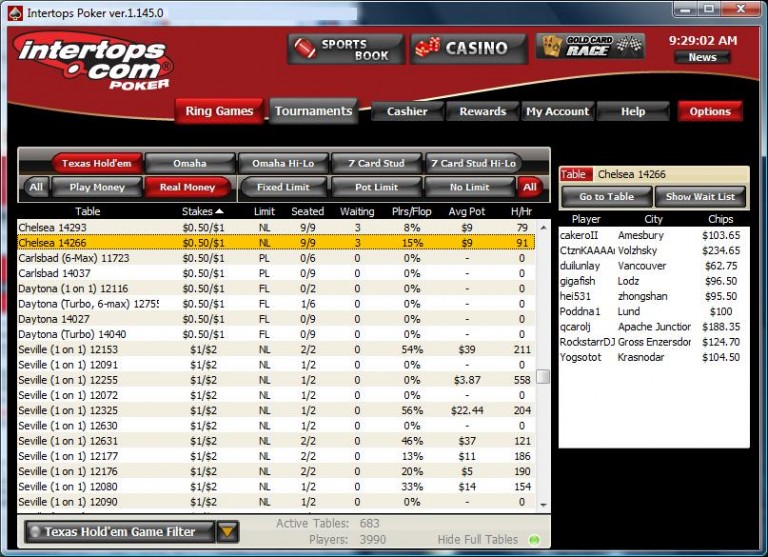Show Wait List for the table

pyautogui.click(x=700, y=196)
